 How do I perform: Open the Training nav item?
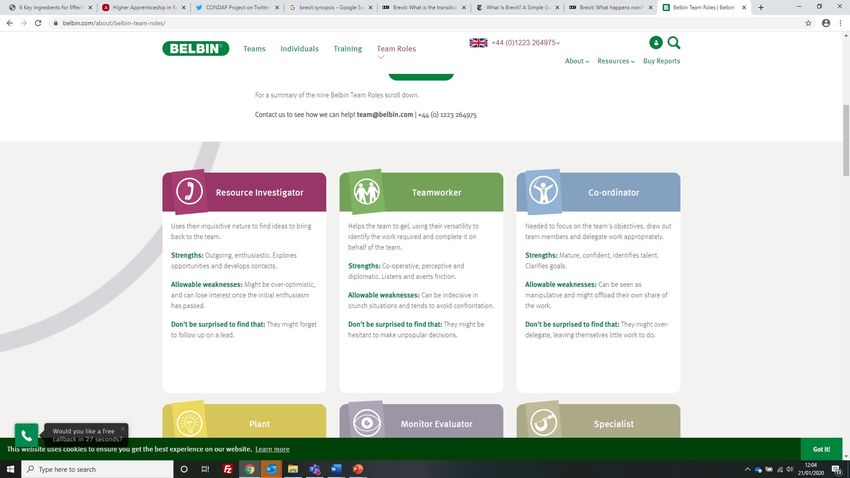347,49
